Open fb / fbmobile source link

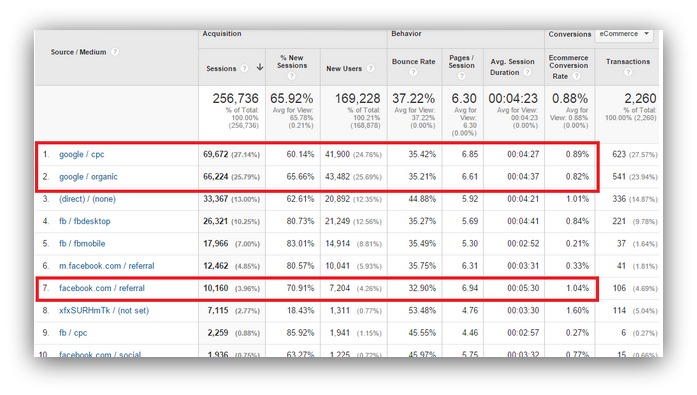pyautogui.click(x=82, y=243)
